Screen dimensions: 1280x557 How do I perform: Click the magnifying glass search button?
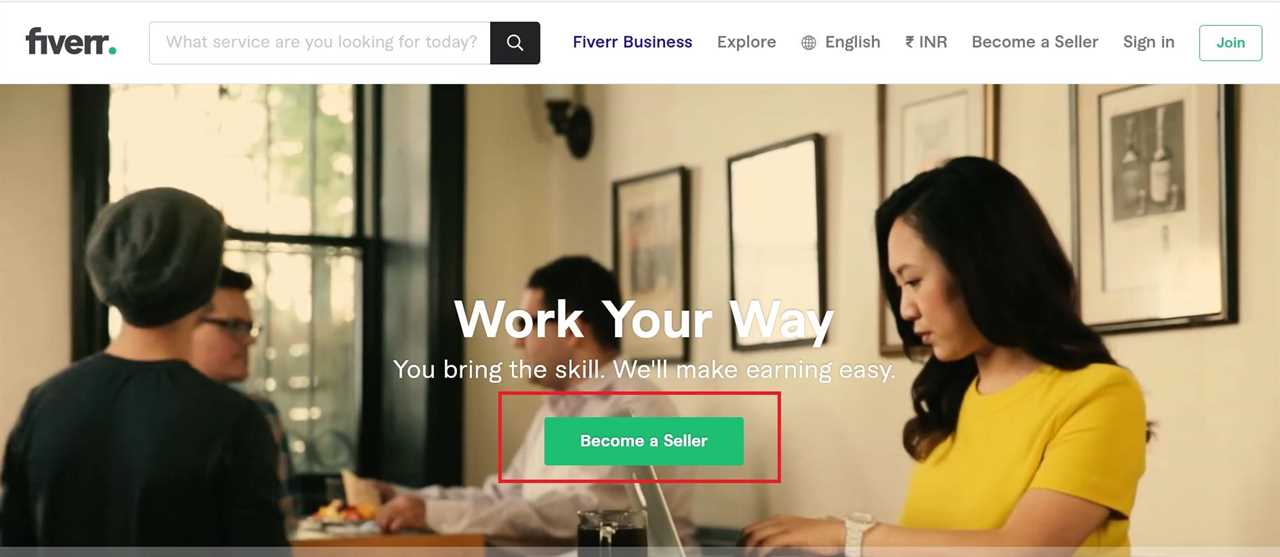click(515, 43)
